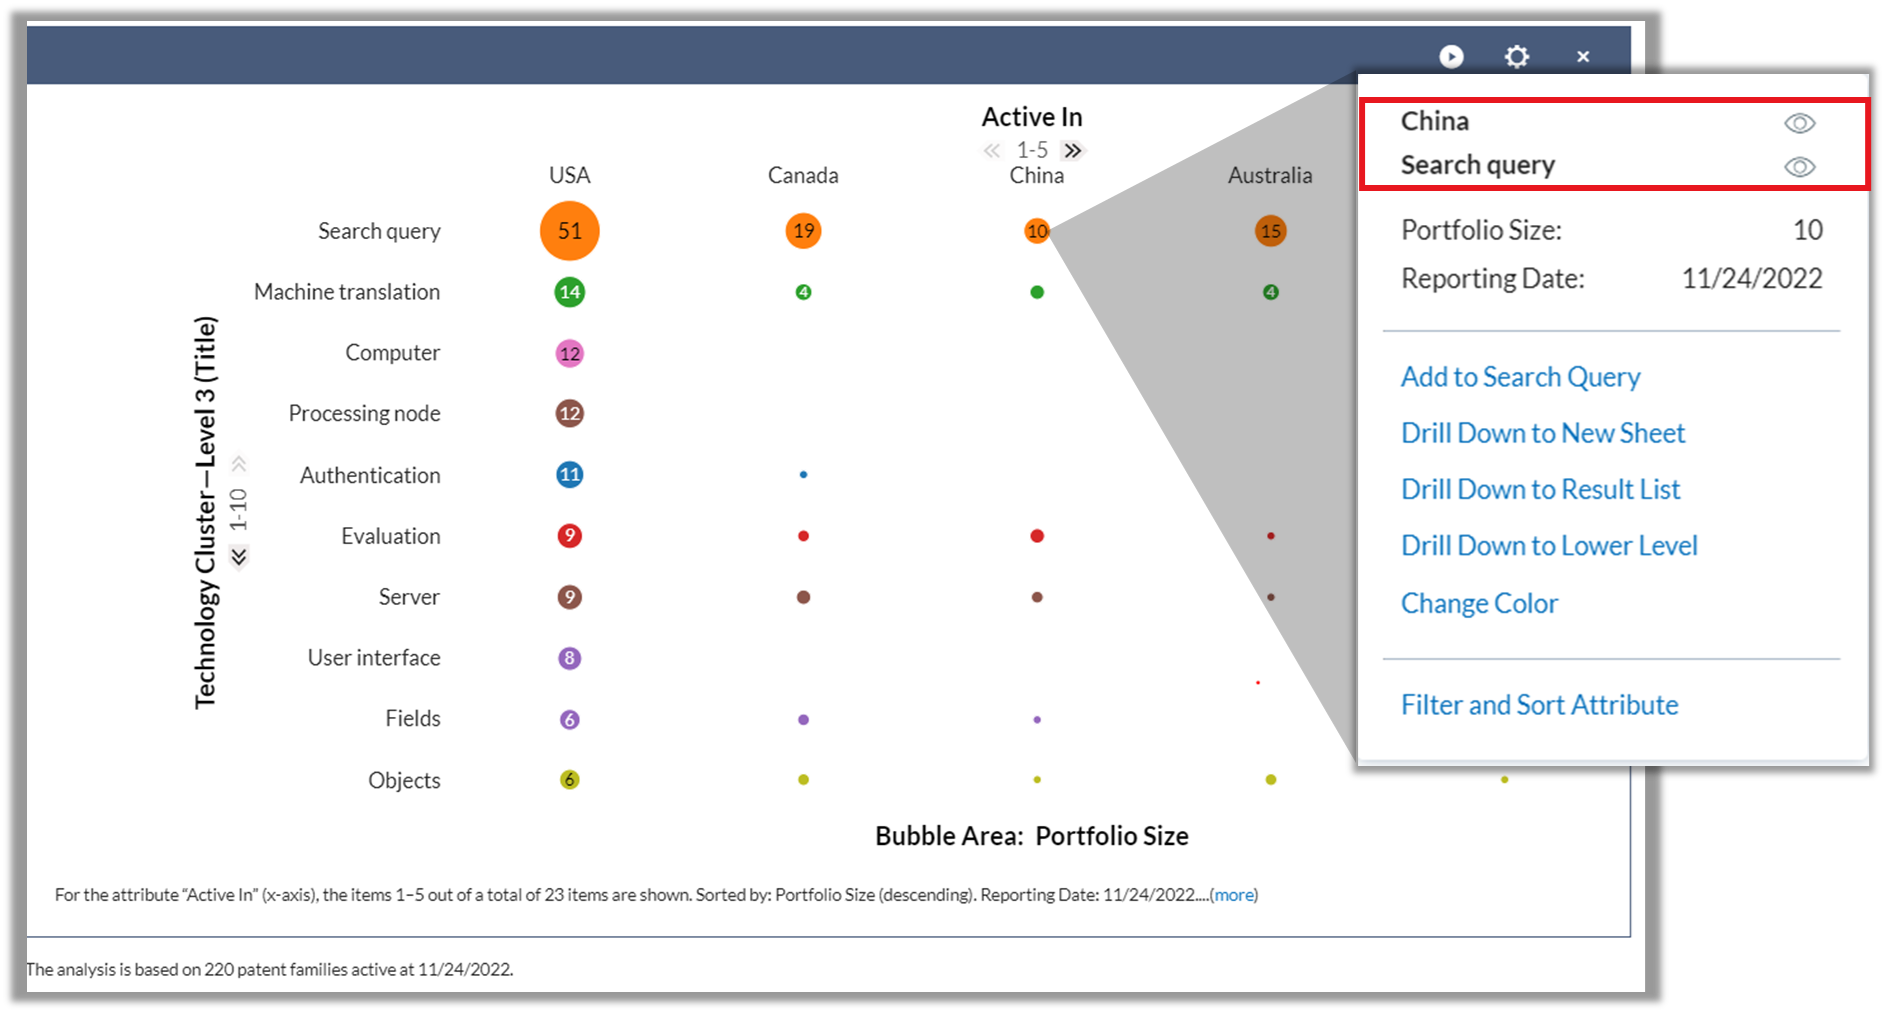This screenshot has width=1886, height=1013.
Task: Toggle the eye icon next to China
Action: 1800,123
